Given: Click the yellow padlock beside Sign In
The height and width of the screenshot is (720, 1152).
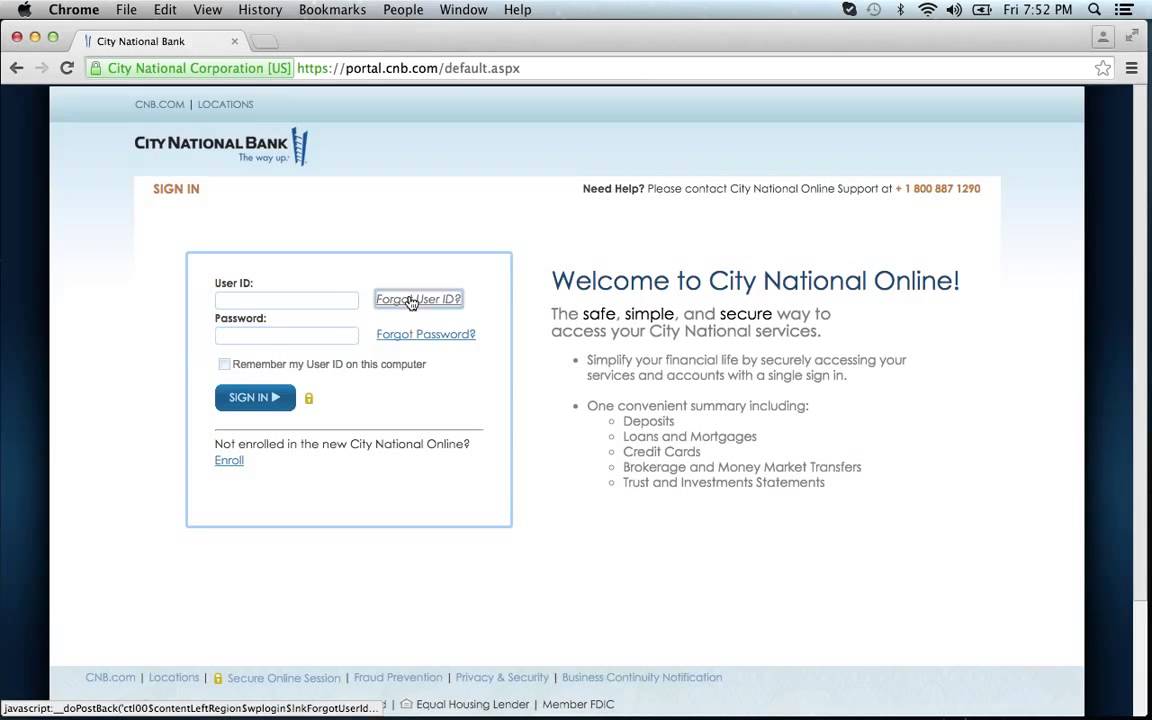Looking at the screenshot, I should [x=309, y=398].
